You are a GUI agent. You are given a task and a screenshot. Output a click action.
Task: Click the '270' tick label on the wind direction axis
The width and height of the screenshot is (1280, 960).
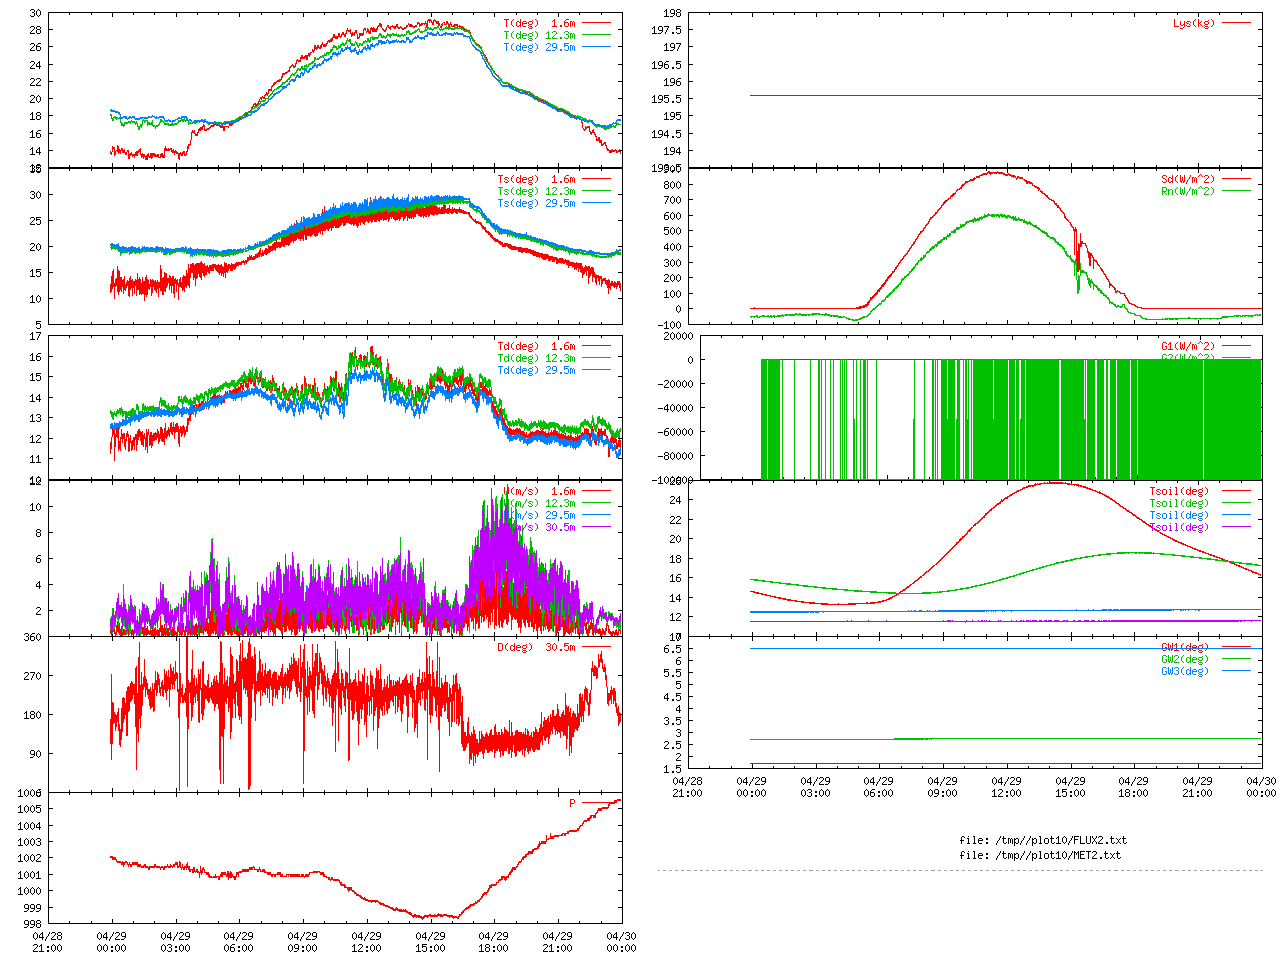click(x=32, y=676)
